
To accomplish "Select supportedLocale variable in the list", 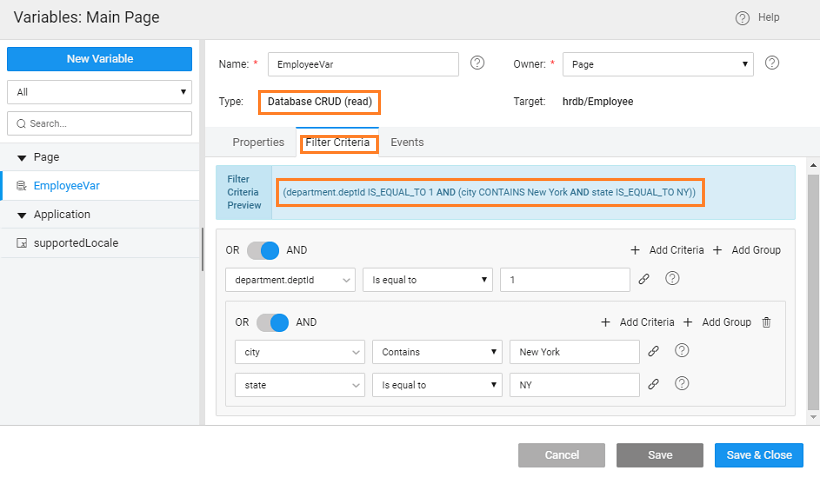I will pos(71,243).
